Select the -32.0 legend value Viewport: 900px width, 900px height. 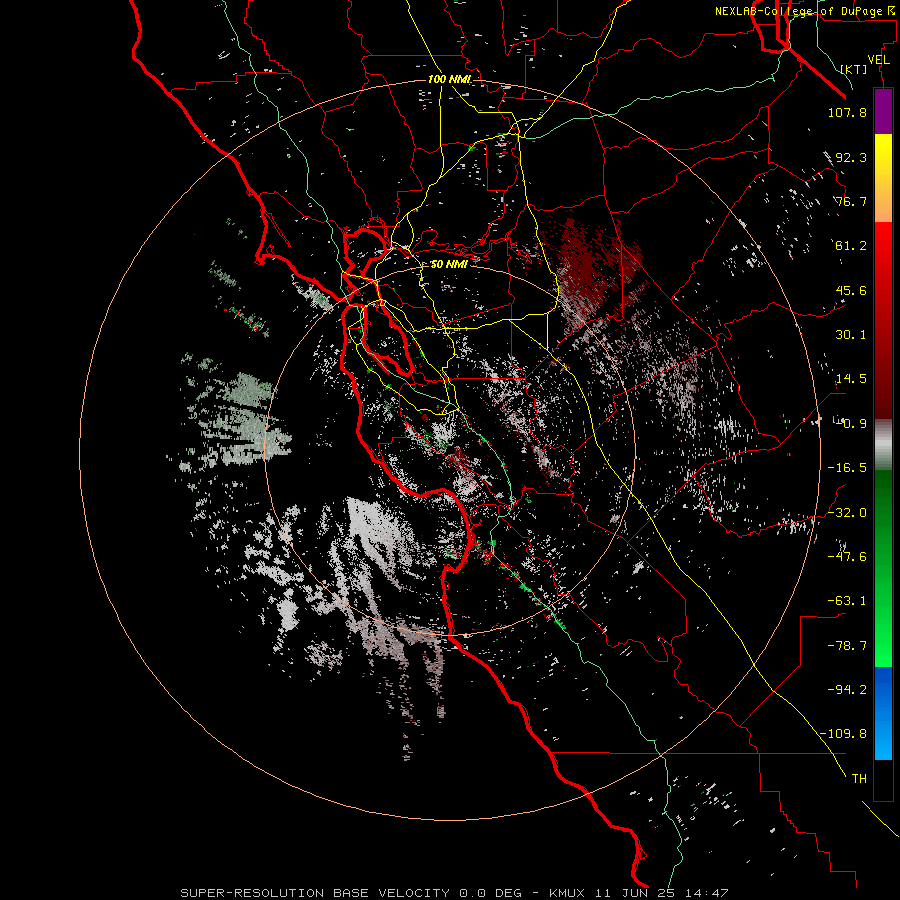(x=847, y=513)
